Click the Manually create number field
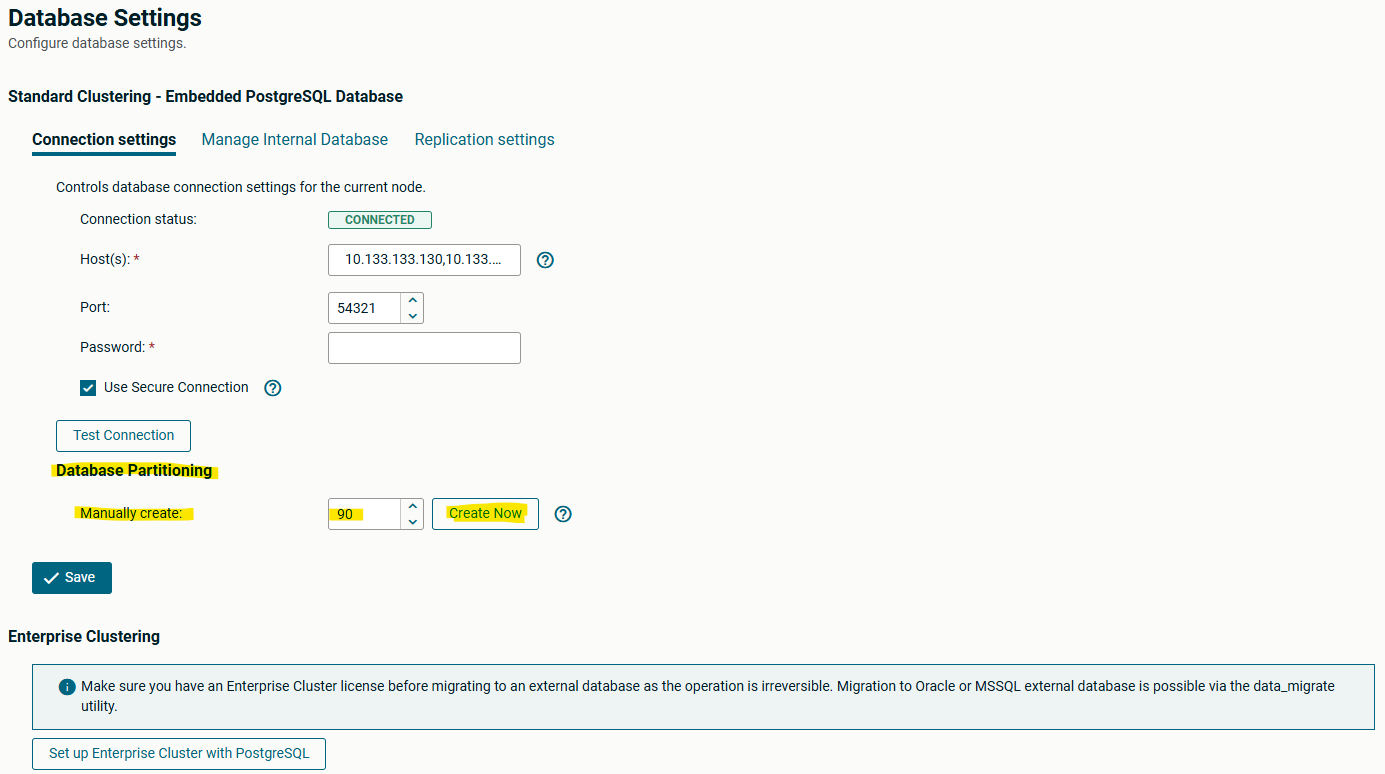The width and height of the screenshot is (1385, 774). (x=365, y=514)
